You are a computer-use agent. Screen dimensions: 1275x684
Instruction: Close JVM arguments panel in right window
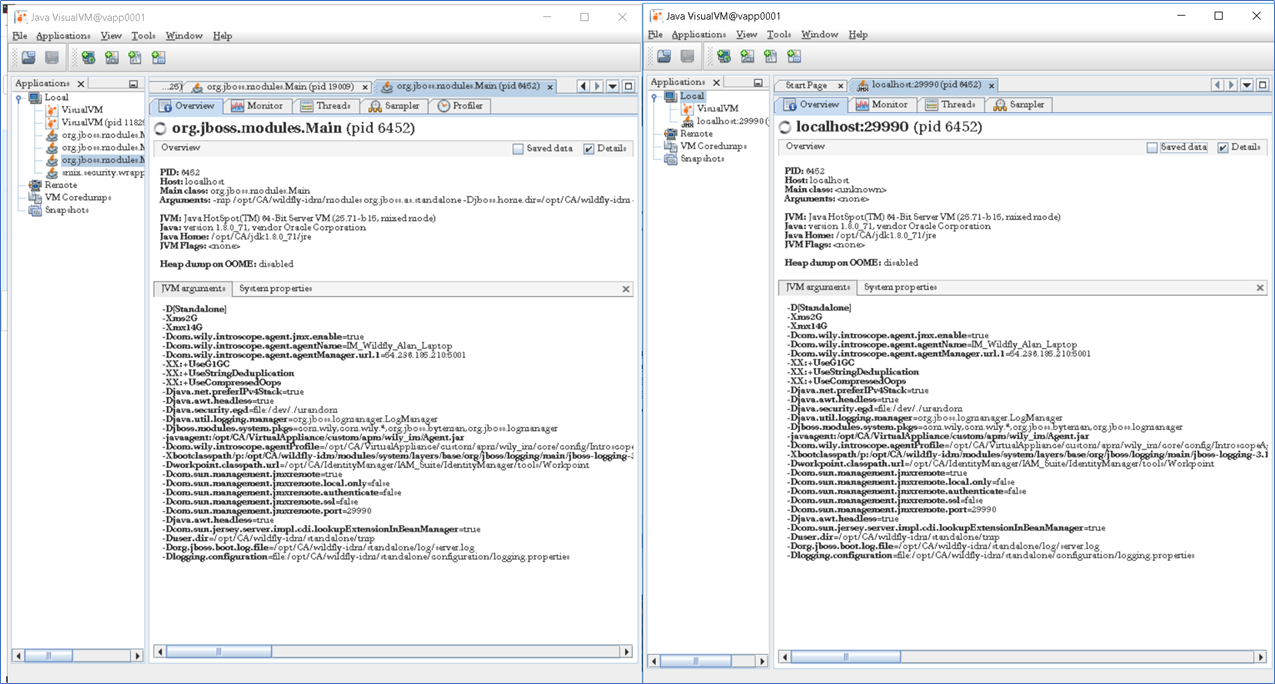1261,288
